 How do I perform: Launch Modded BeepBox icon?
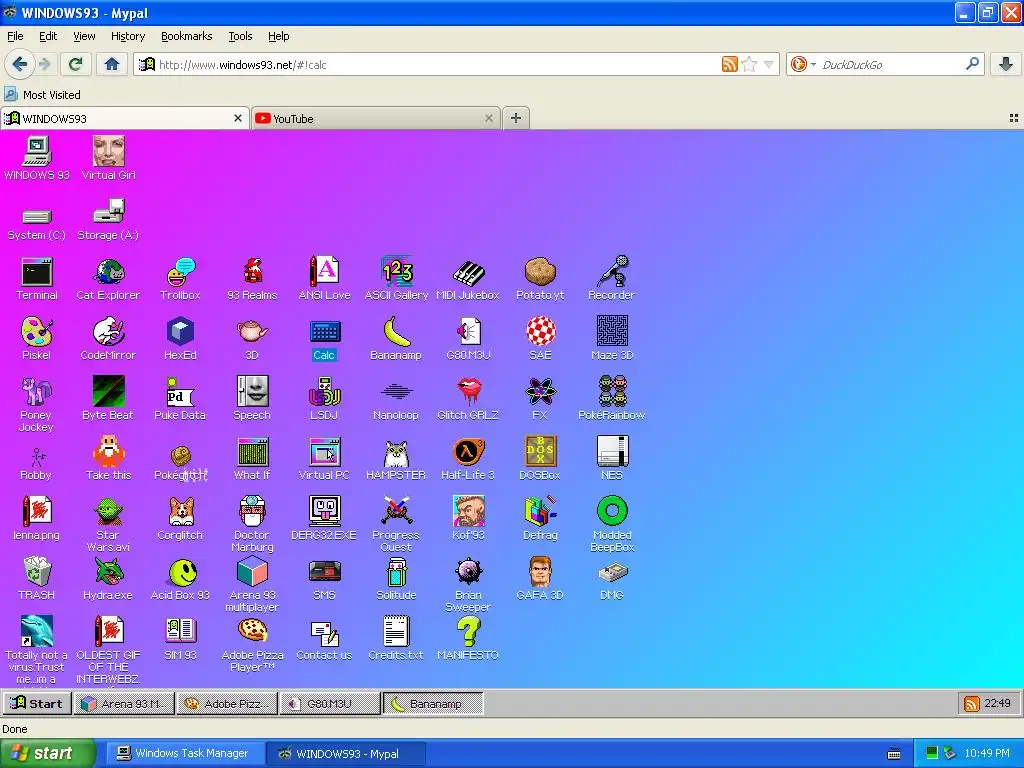point(612,524)
